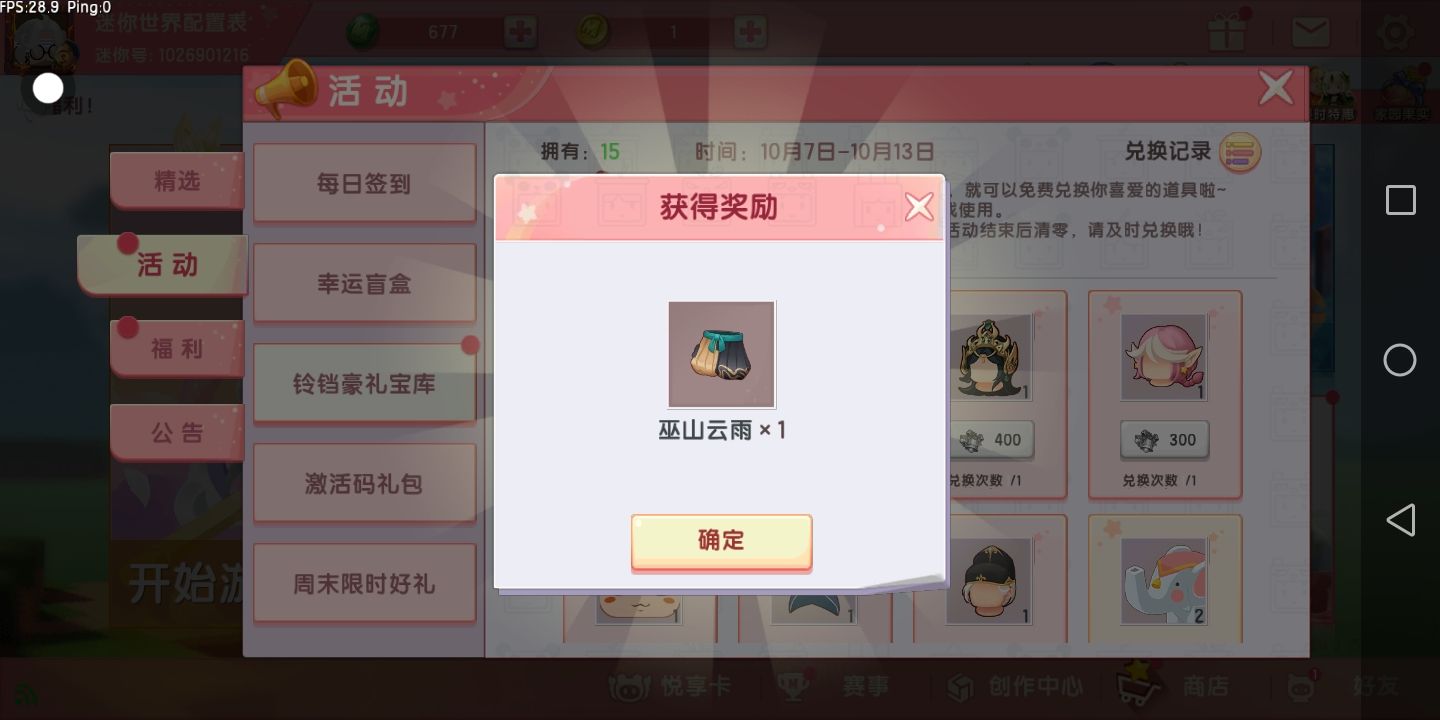Switch to the 精选 tab
This screenshot has height=720, width=1440.
[177, 181]
